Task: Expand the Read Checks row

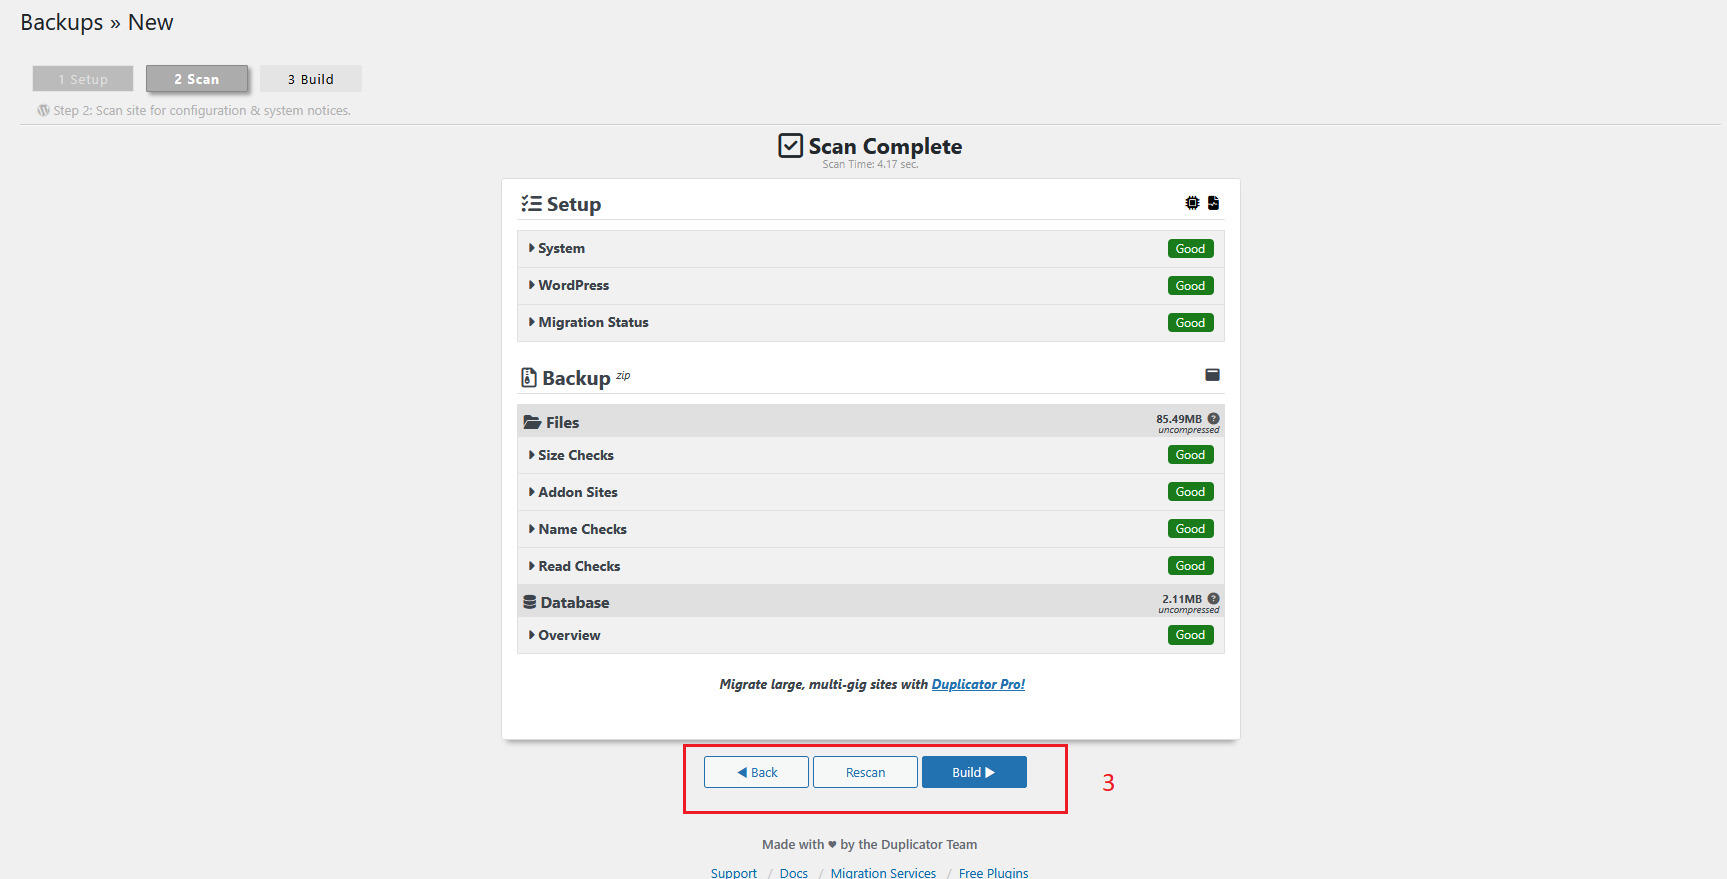Action: point(579,567)
